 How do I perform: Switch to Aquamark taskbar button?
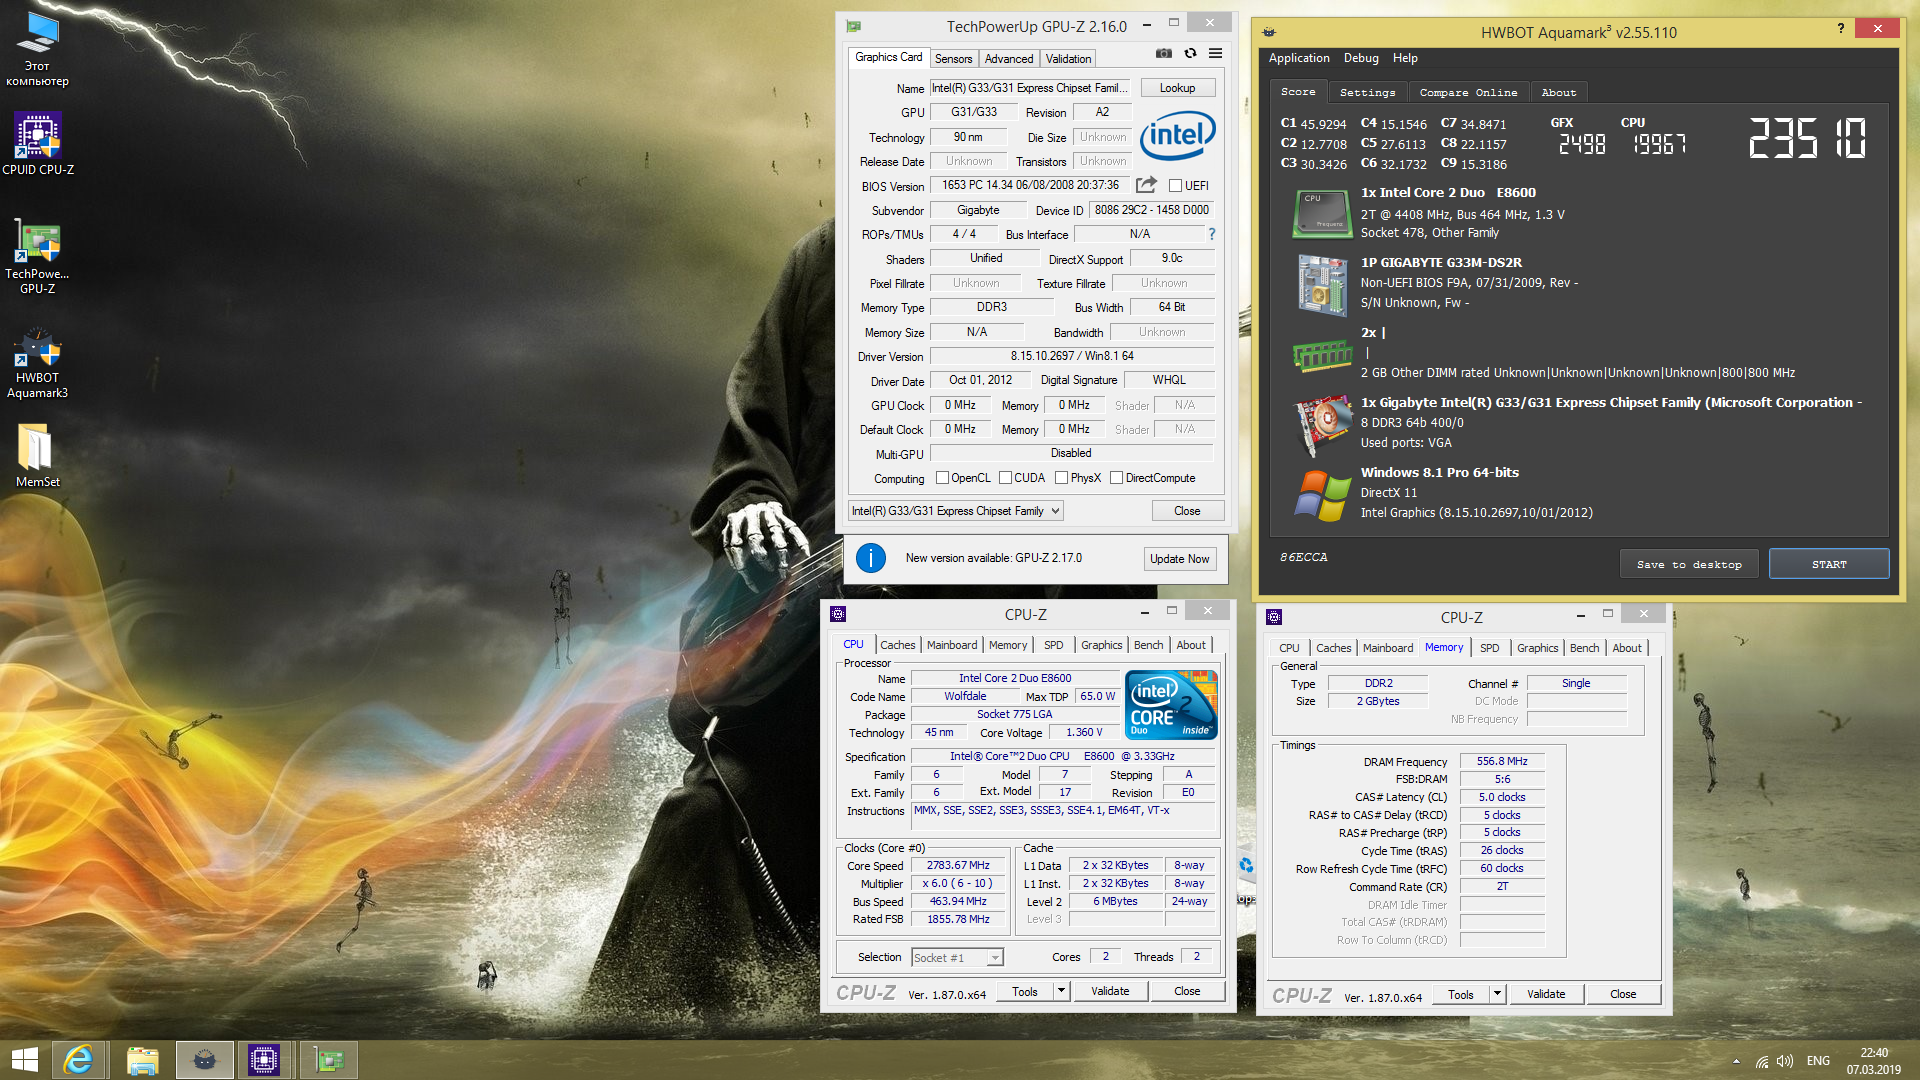pos(205,1060)
